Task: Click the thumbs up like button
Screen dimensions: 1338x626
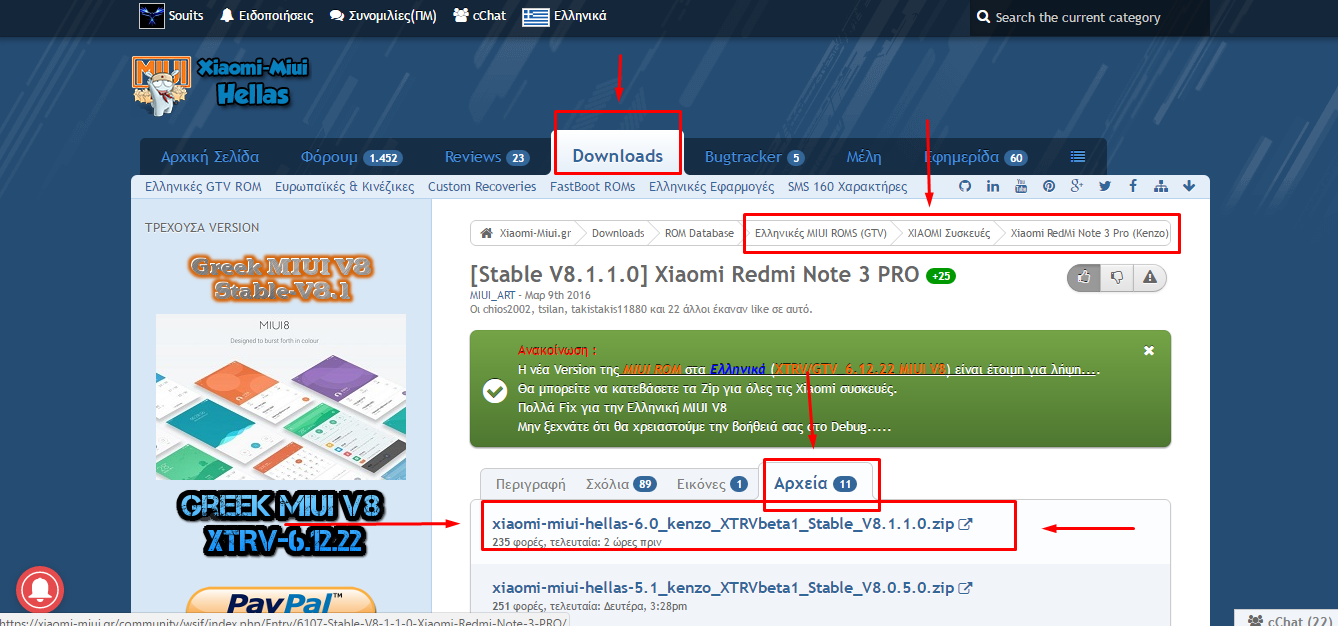Action: click(x=1084, y=277)
